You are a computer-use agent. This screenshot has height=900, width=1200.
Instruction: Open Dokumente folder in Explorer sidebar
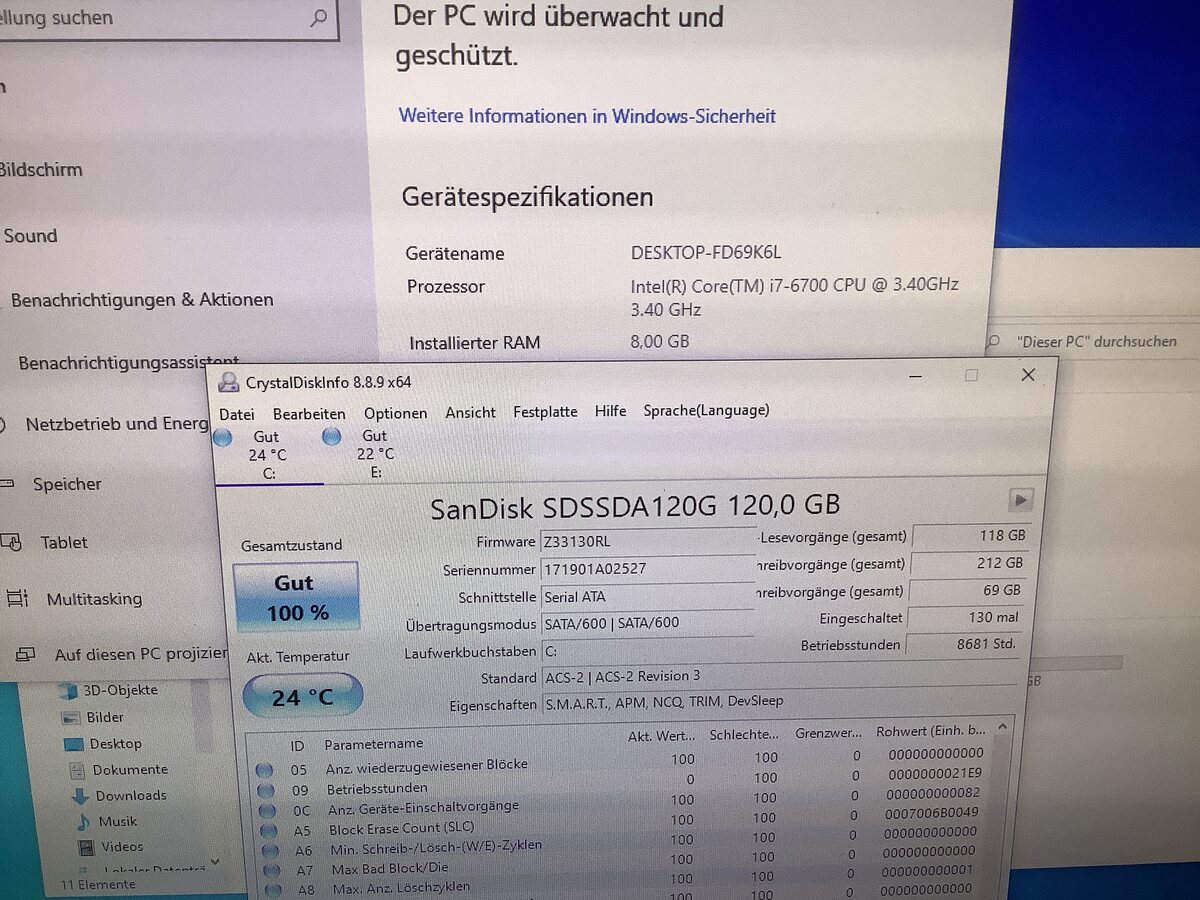130,769
